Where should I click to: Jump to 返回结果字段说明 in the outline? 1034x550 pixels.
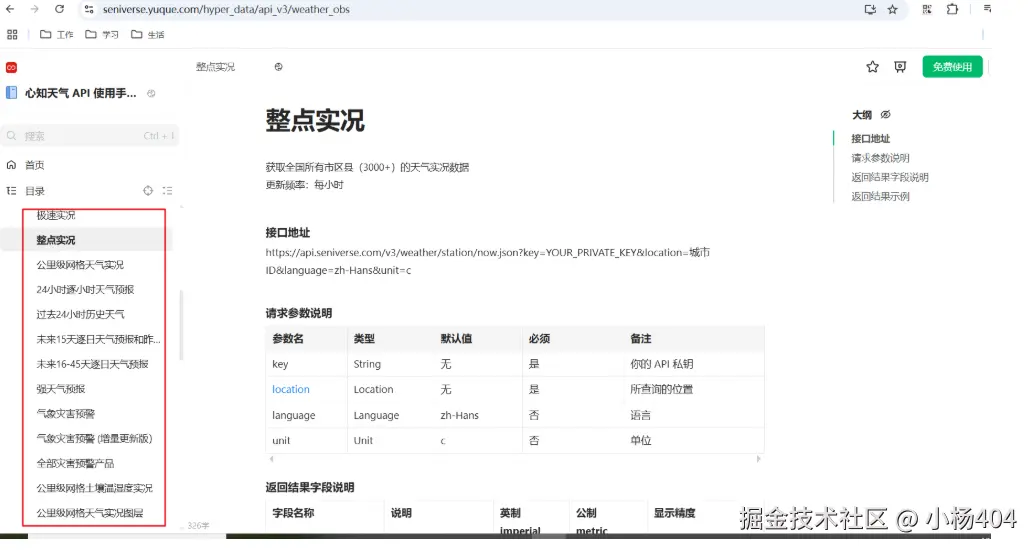[890, 177]
